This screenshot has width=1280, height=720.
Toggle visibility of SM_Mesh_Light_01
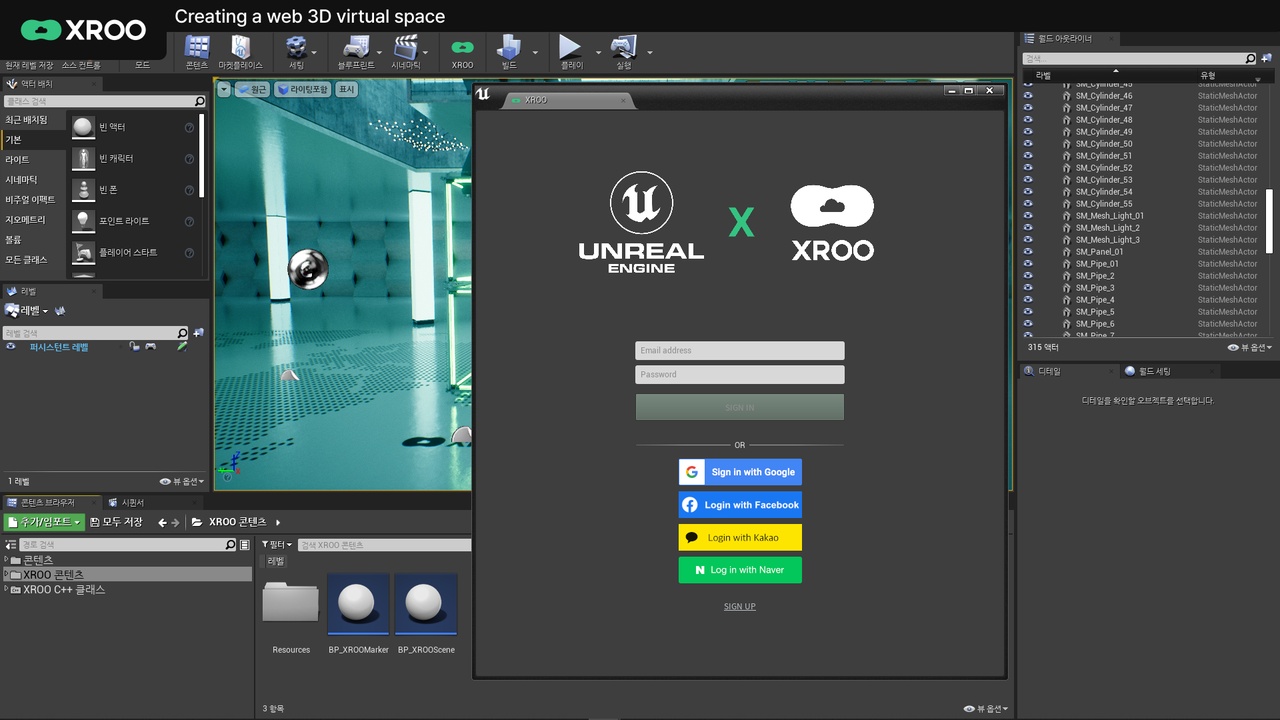[1027, 216]
